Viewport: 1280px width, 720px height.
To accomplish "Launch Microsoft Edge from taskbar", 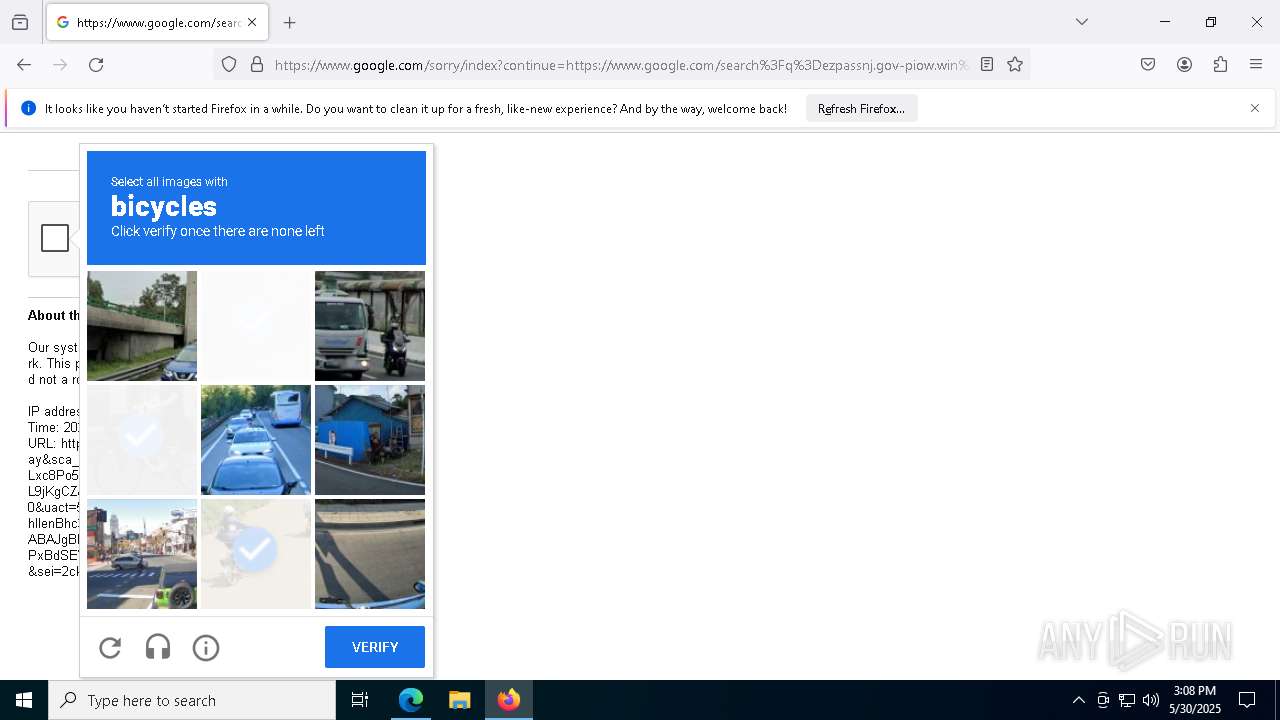I will (411, 700).
